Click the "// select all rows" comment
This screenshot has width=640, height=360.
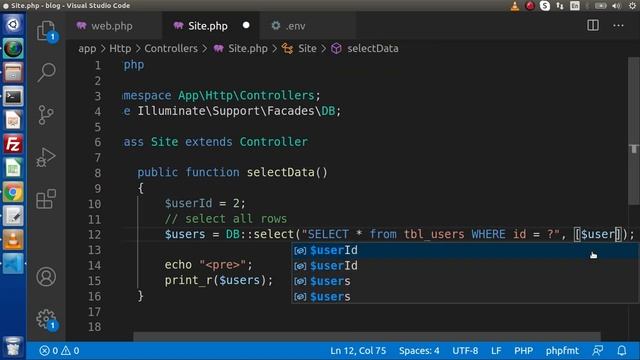point(226,219)
